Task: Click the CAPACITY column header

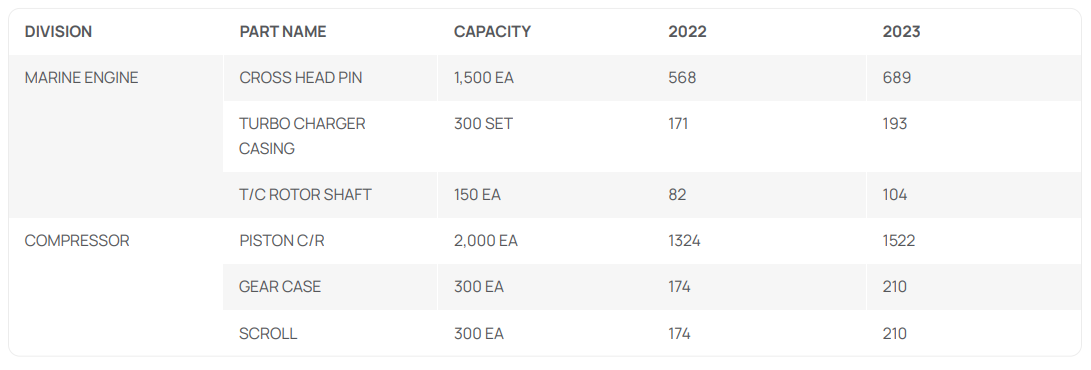Action: [492, 31]
